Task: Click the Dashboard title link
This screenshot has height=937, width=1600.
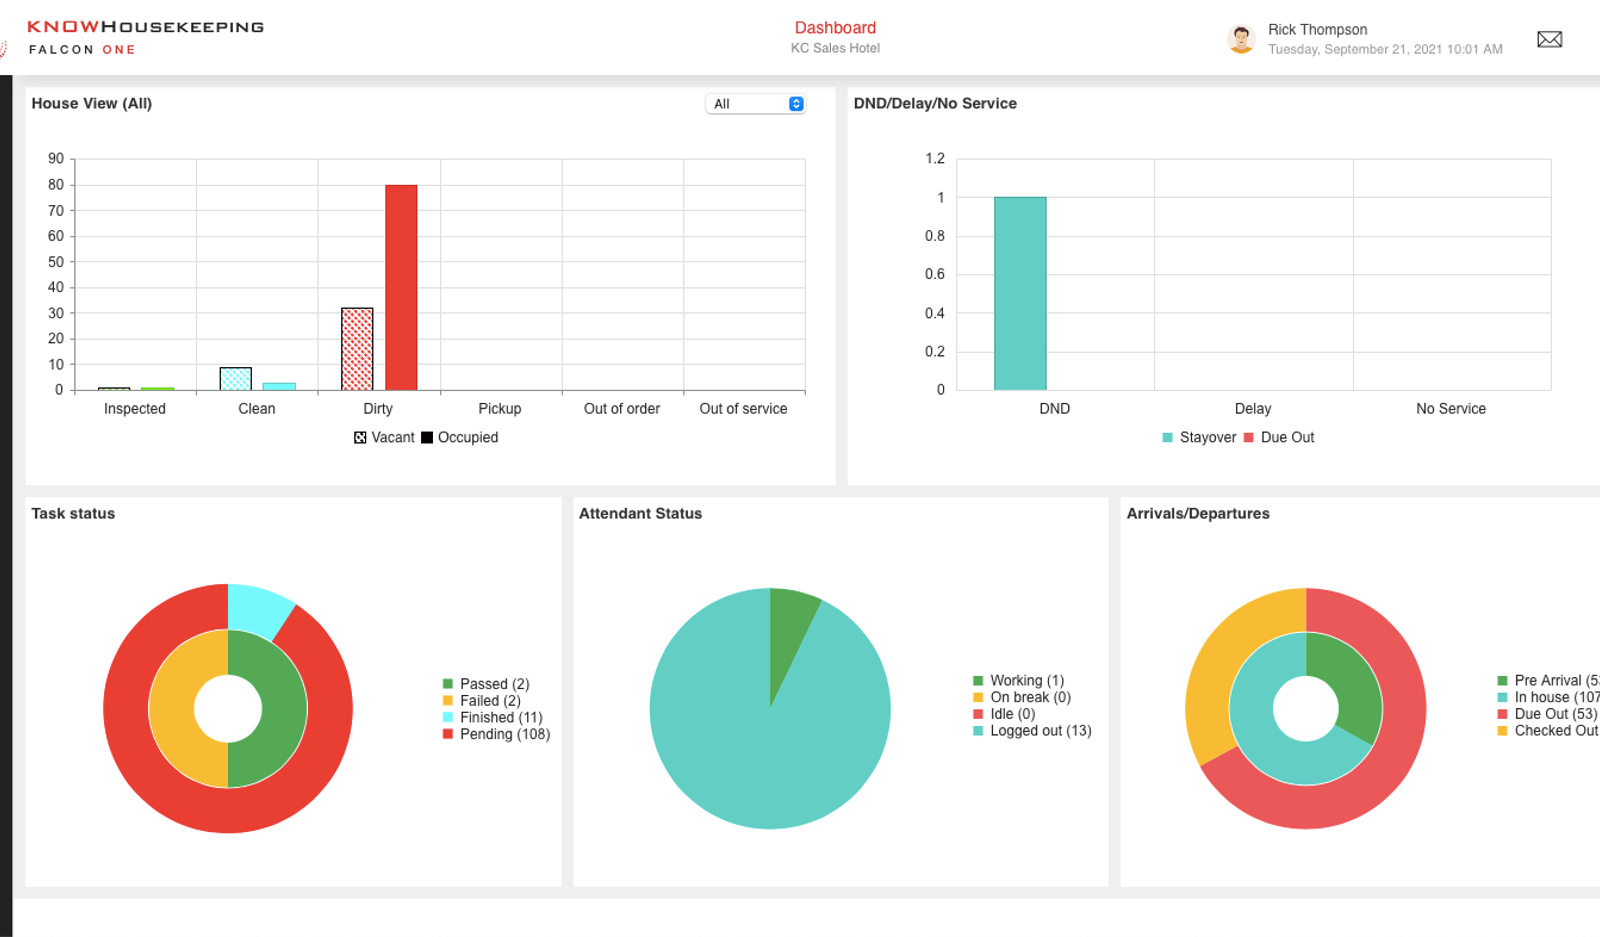Action: [x=835, y=28]
